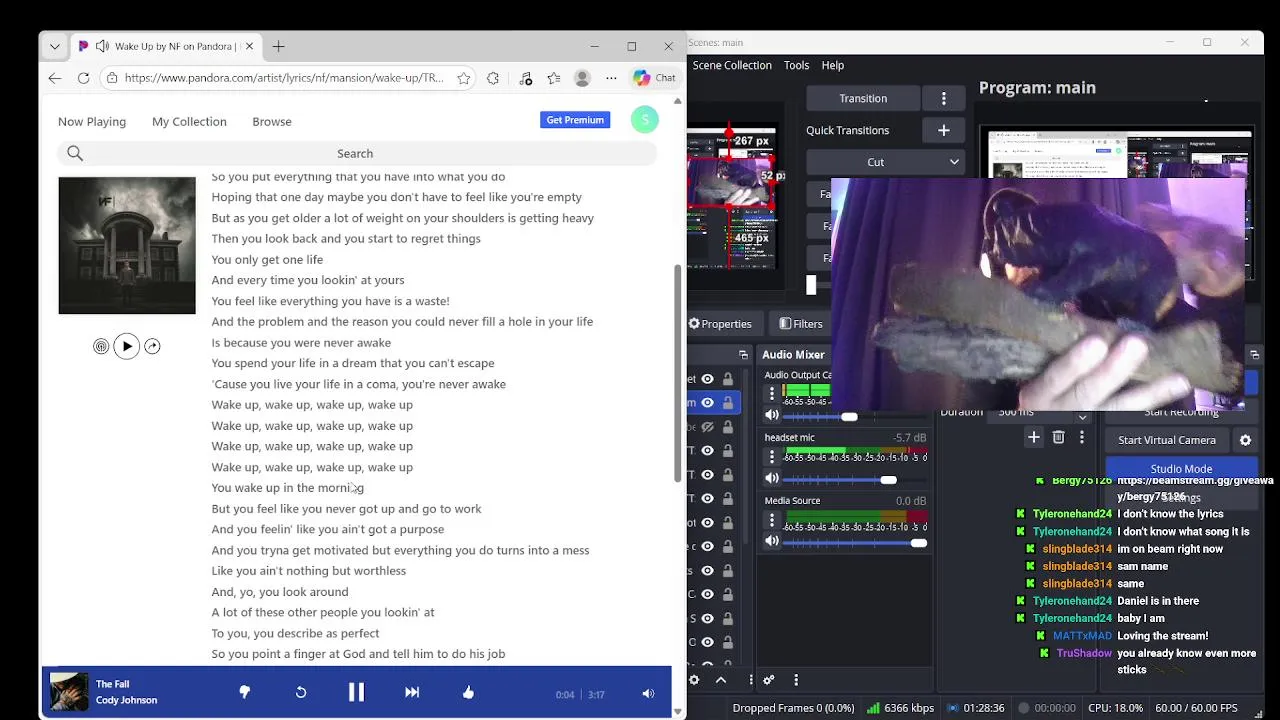Mute Media Source speaker icon
The height and width of the screenshot is (720, 1280).
tap(772, 542)
